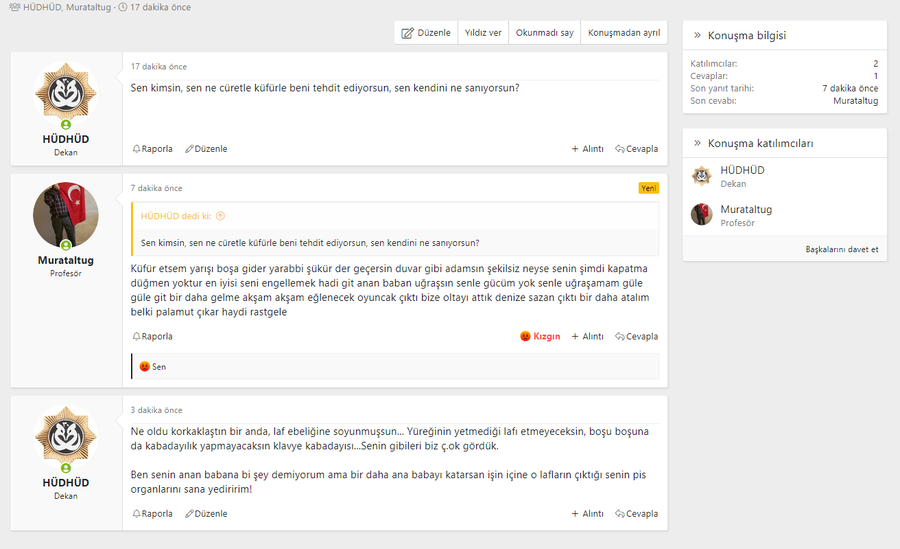Click the Sen entry in the reactions bar
Image resolution: width=900 pixels, height=549 pixels.
[x=159, y=367]
